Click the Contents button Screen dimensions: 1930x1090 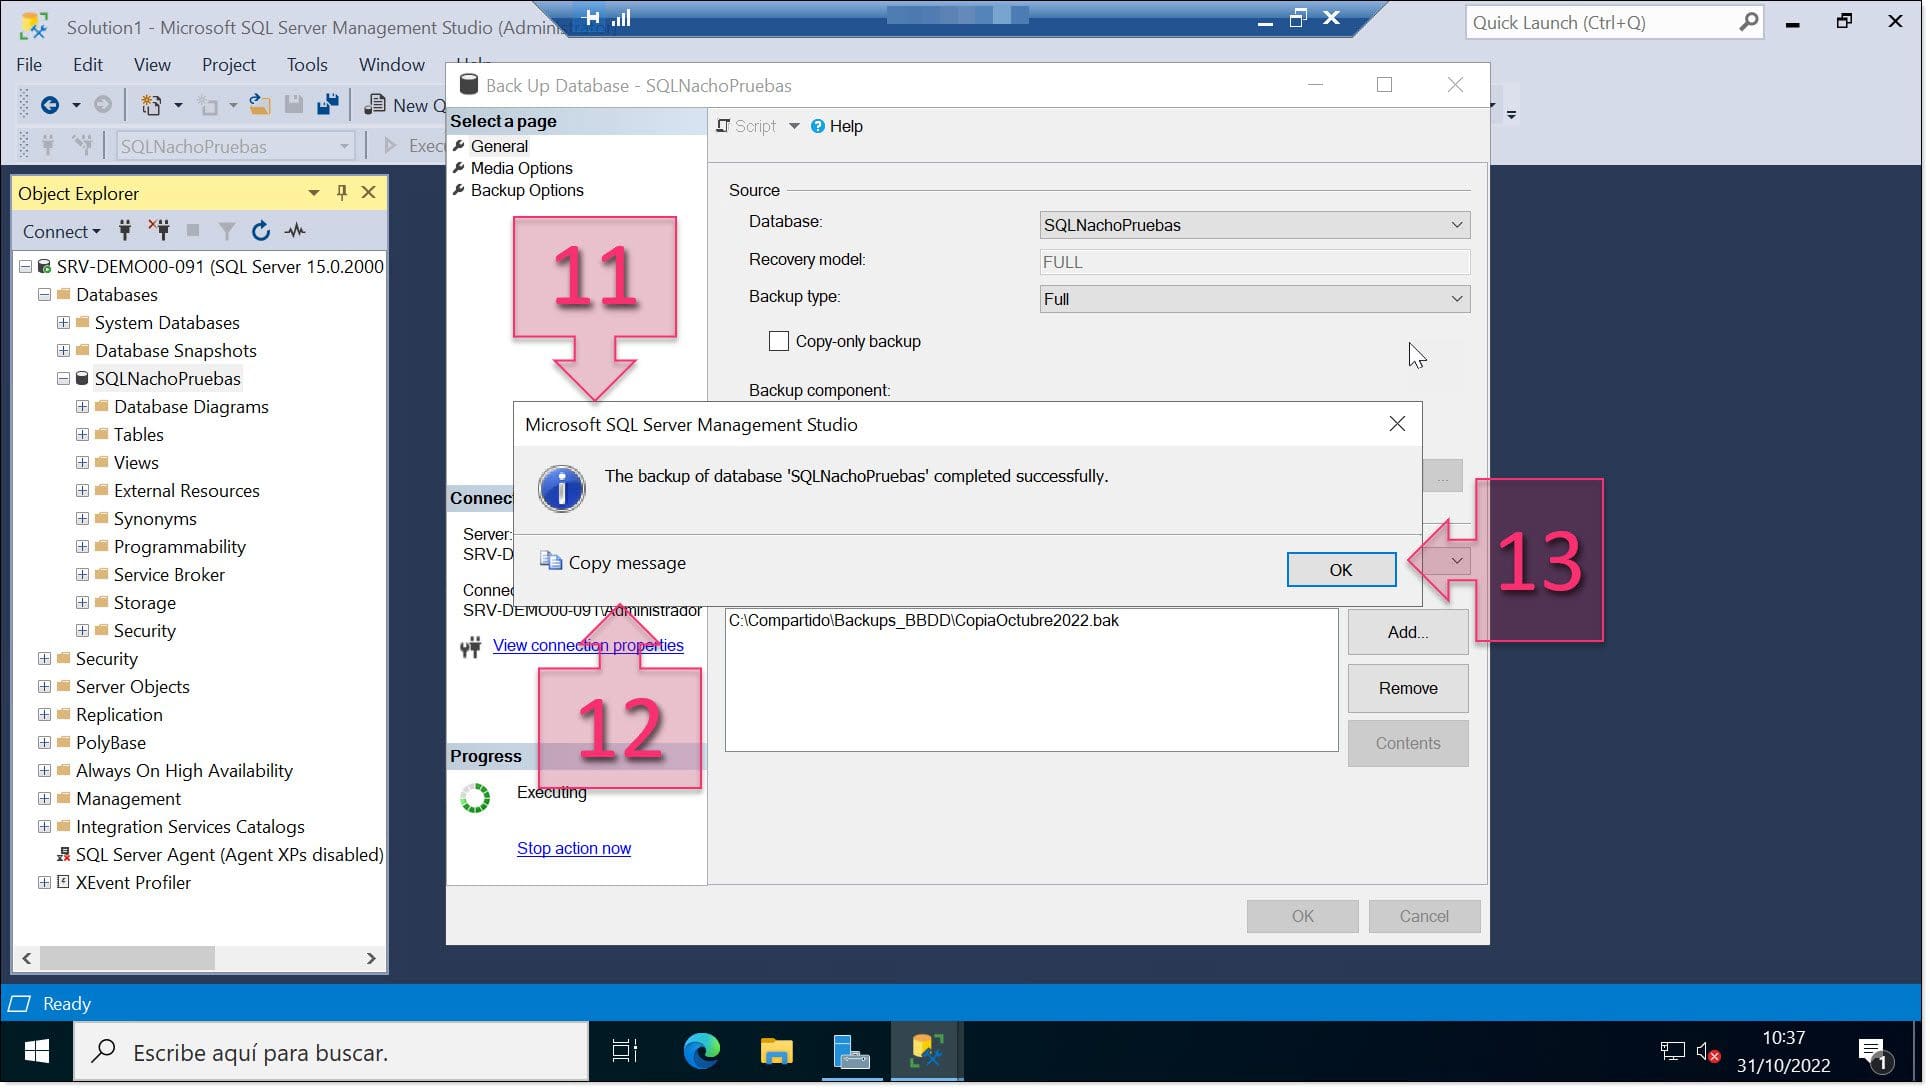tap(1410, 745)
